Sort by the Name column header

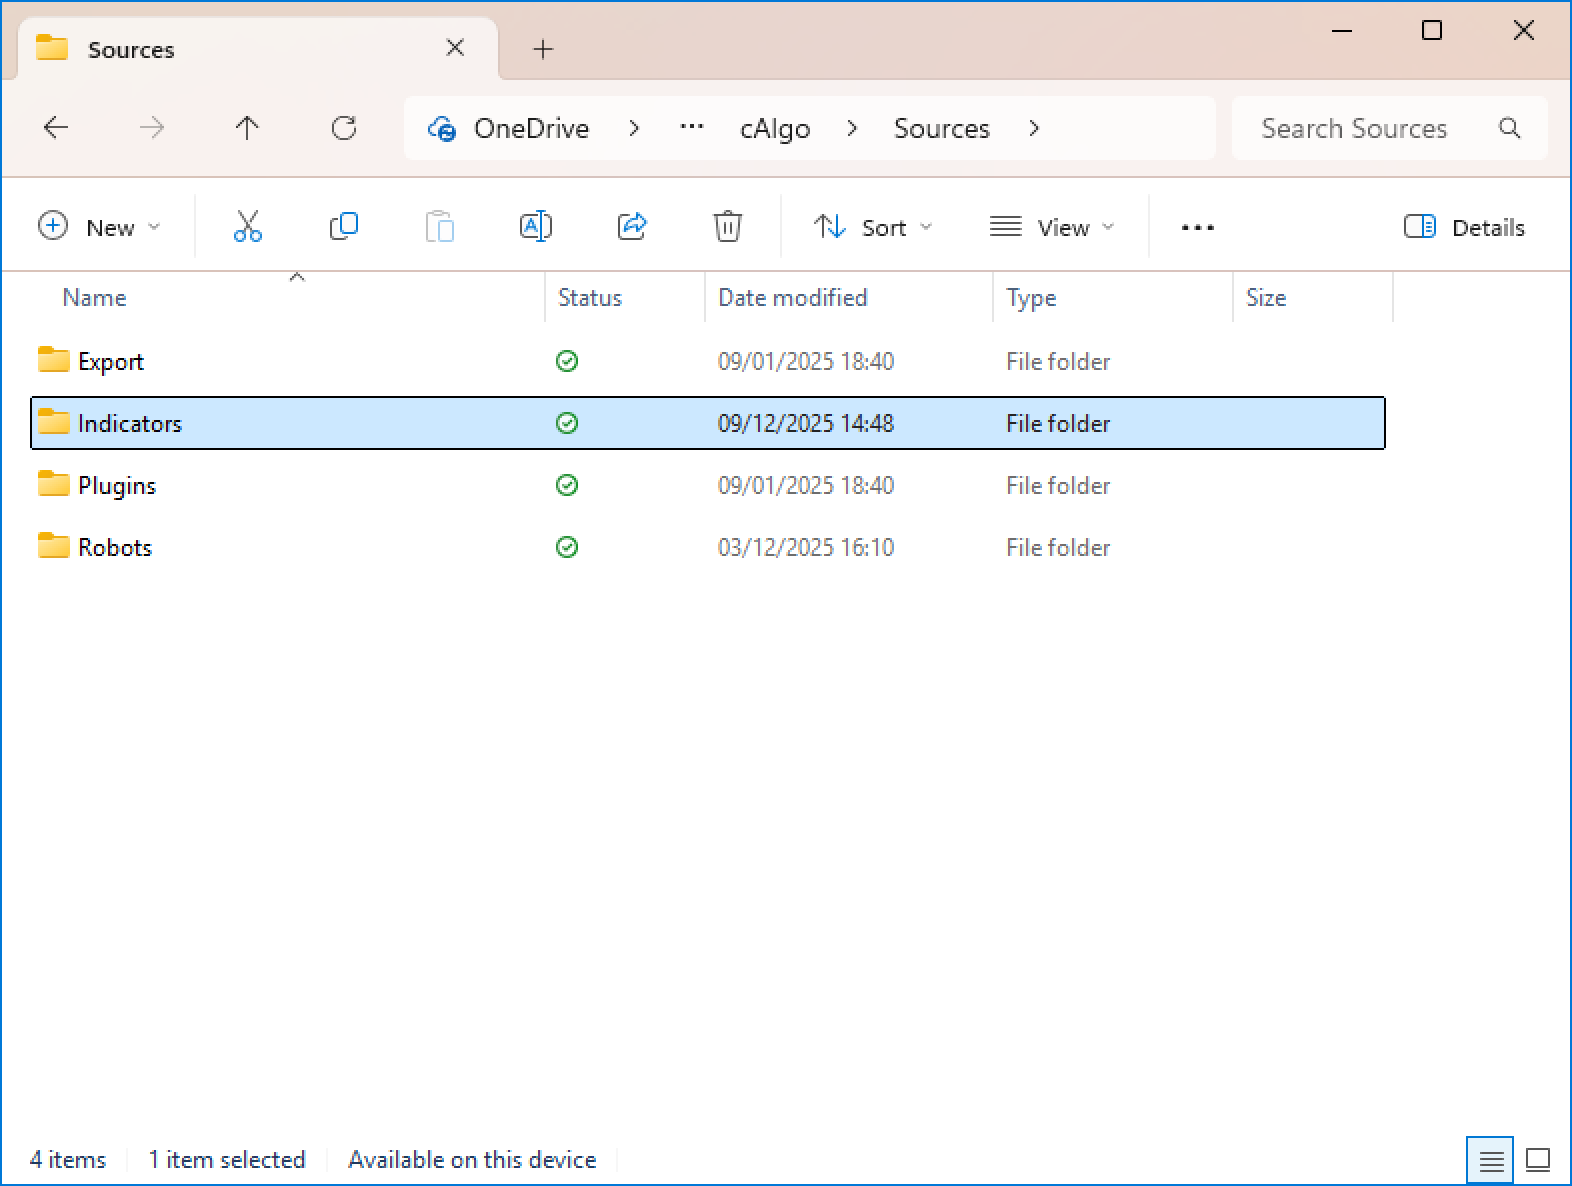coord(288,297)
